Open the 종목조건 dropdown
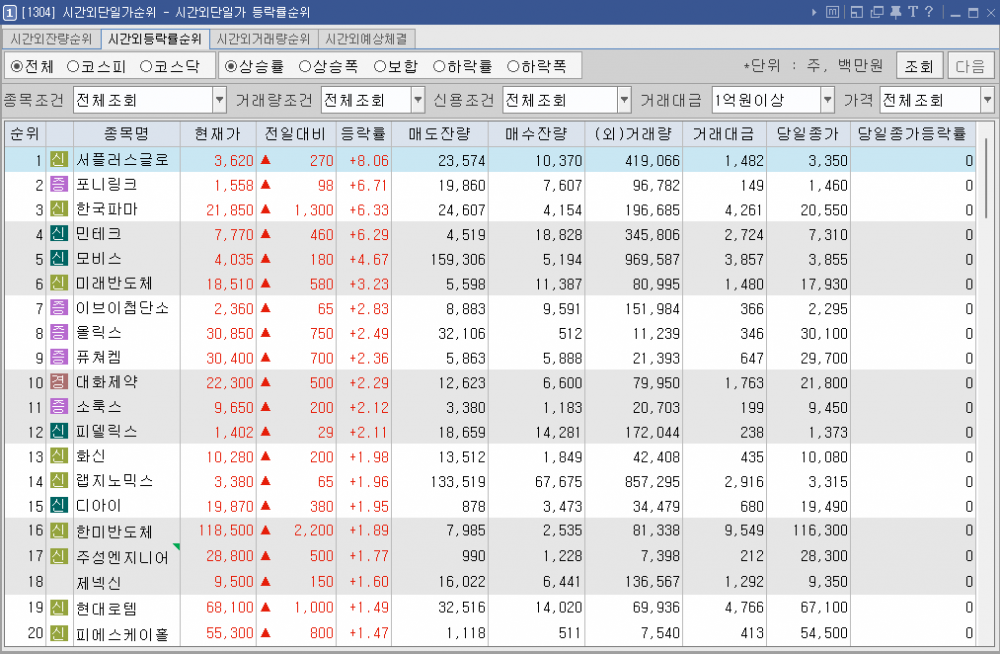Viewport: 1000px width, 654px height. click(219, 100)
